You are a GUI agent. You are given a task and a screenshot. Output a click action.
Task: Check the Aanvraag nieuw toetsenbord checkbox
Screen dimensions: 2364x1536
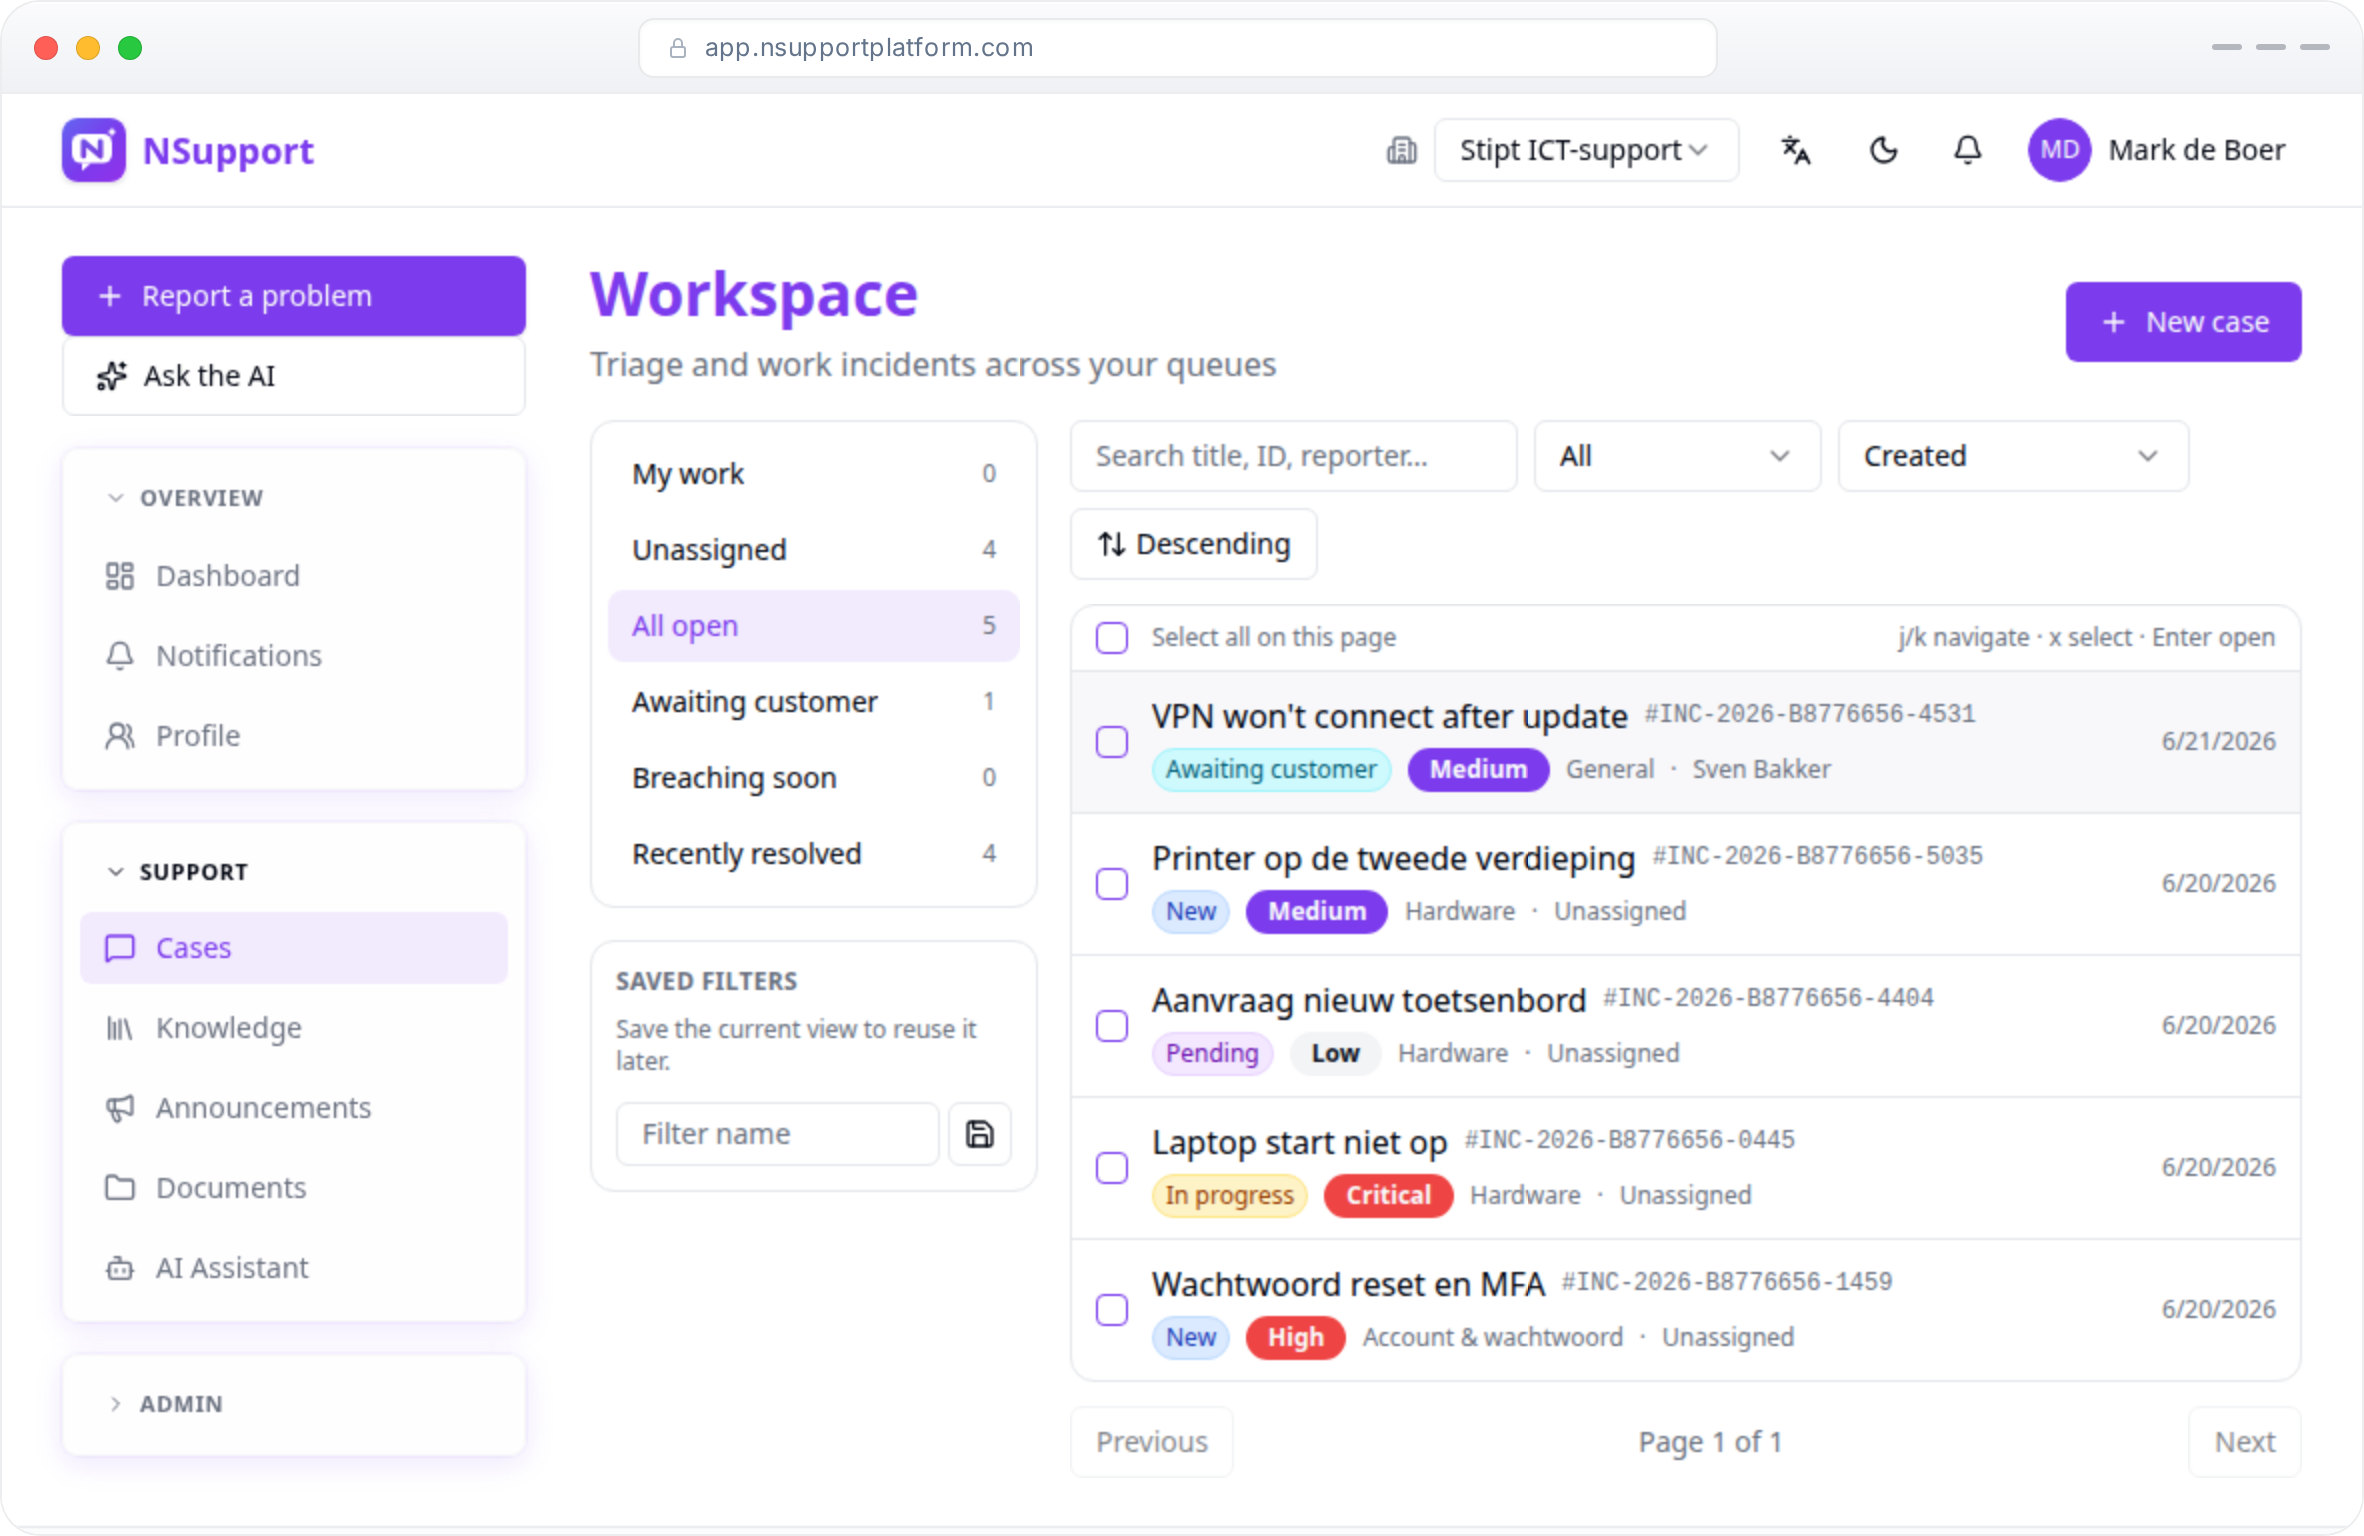(x=1112, y=1026)
